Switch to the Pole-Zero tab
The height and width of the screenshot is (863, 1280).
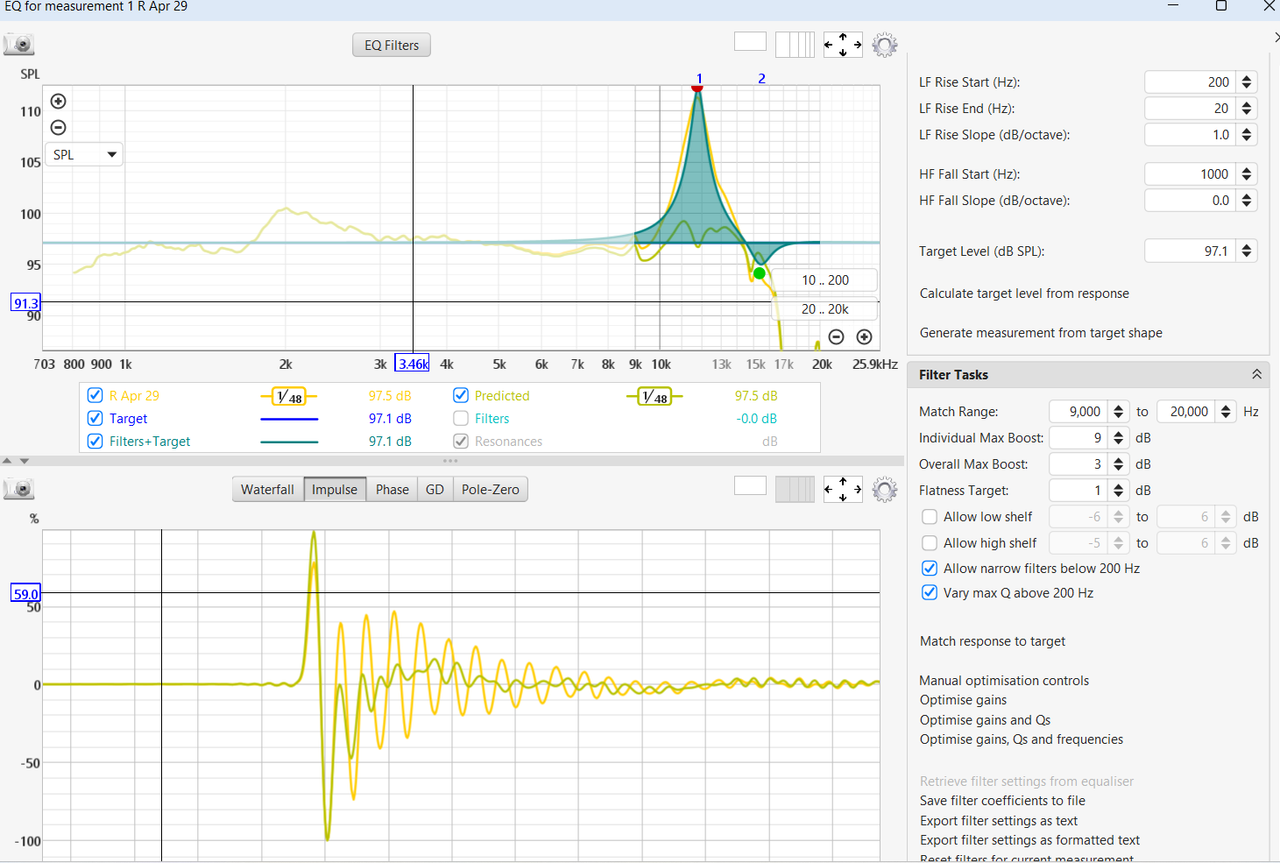490,490
